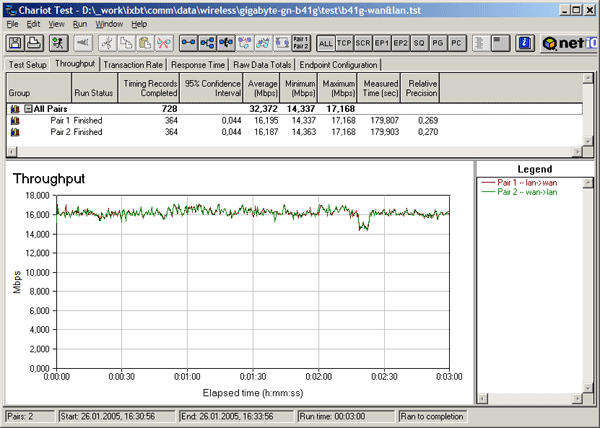The height and width of the screenshot is (428, 600).
Task: Select the Pair 2 Finished row
Action: (x=75, y=131)
